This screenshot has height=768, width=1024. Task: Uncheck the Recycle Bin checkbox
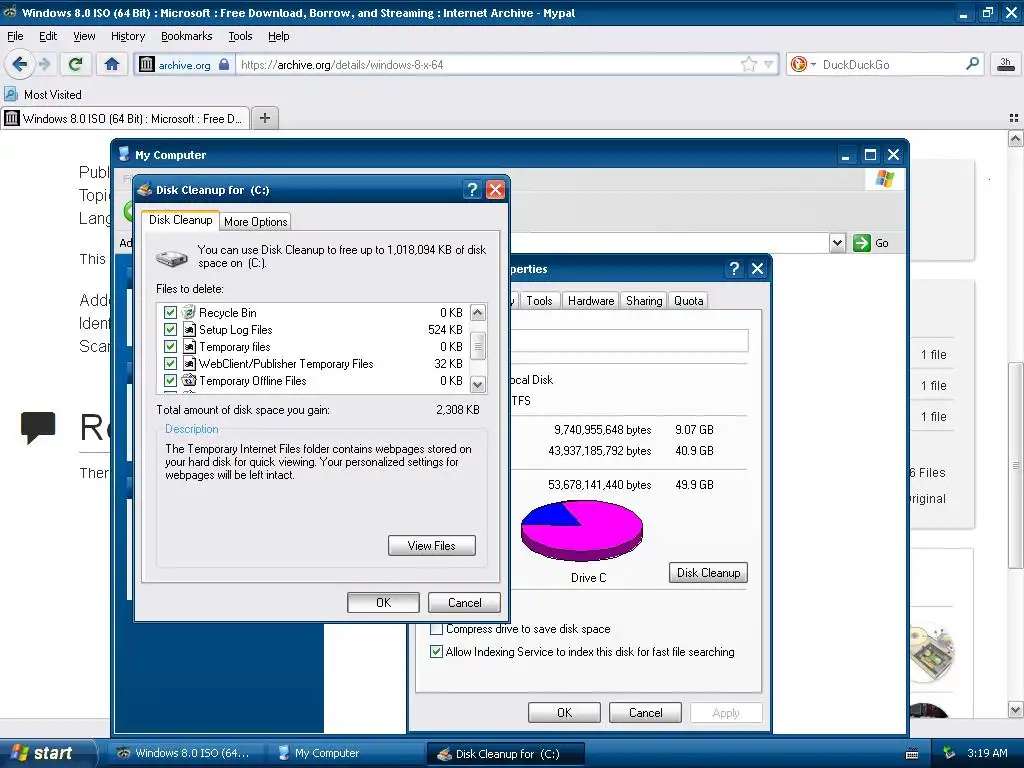point(170,312)
